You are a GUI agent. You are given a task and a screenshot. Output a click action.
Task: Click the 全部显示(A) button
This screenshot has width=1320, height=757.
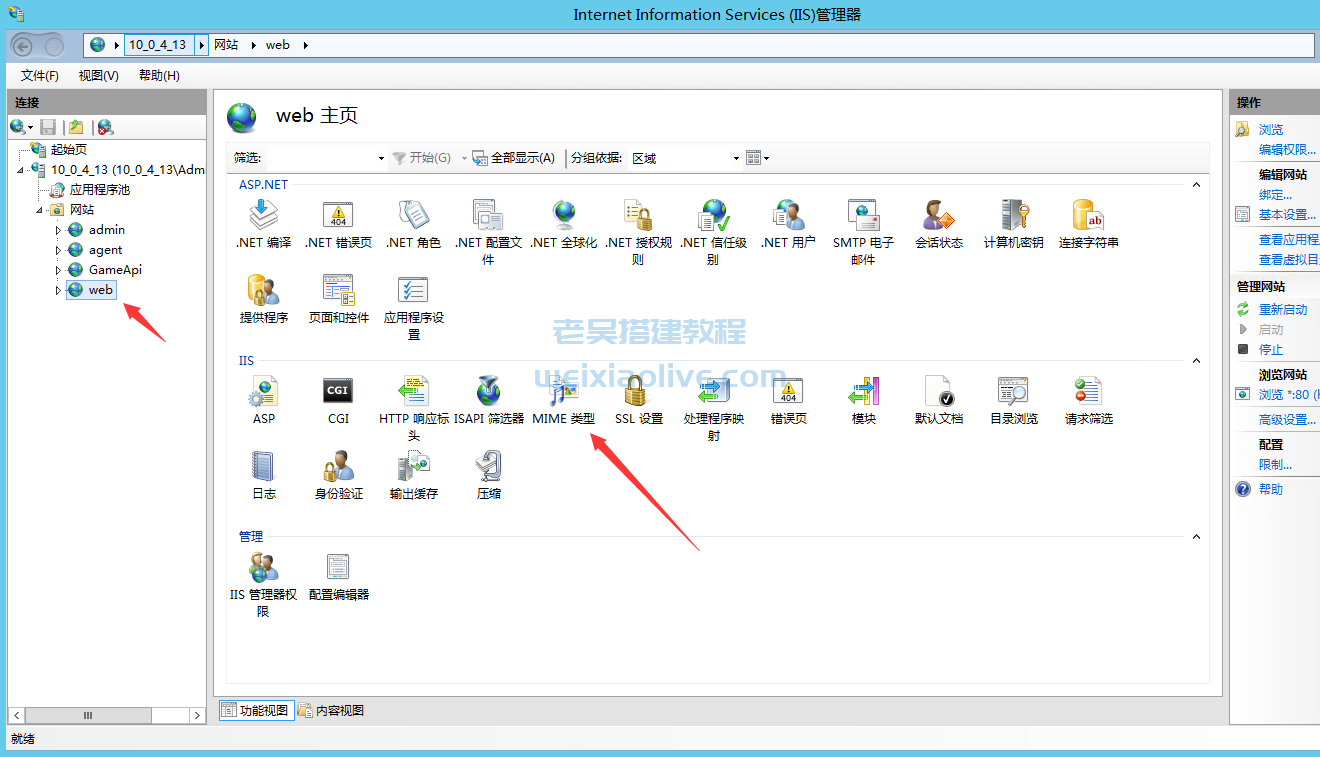click(514, 158)
